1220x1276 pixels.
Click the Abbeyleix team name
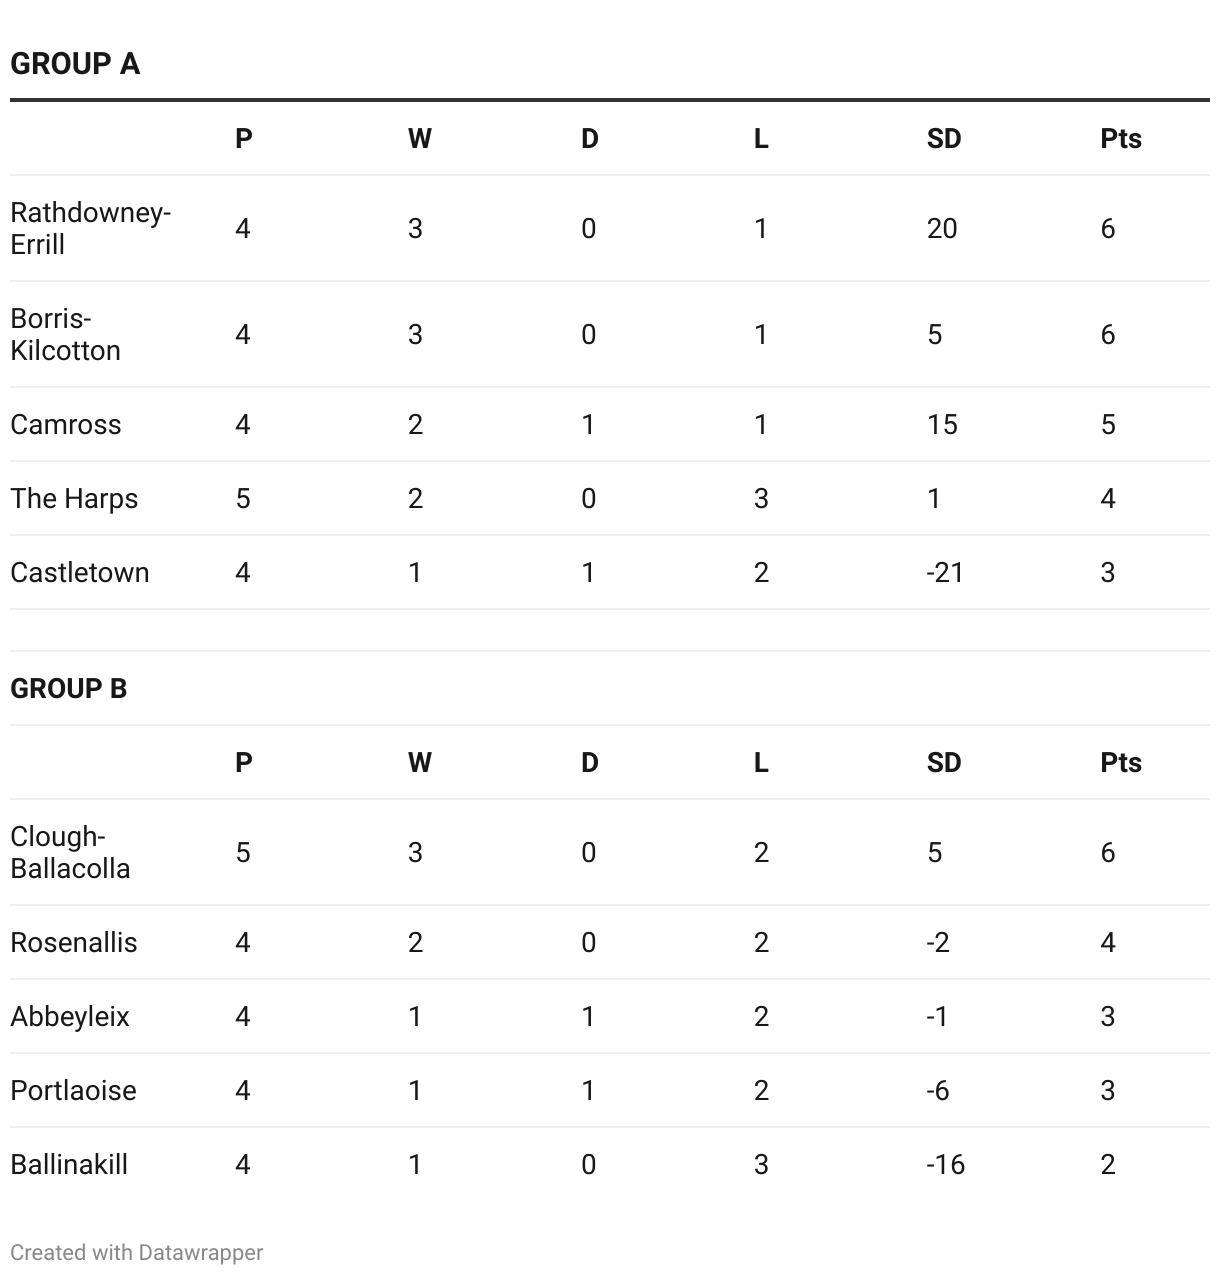click(x=70, y=1016)
